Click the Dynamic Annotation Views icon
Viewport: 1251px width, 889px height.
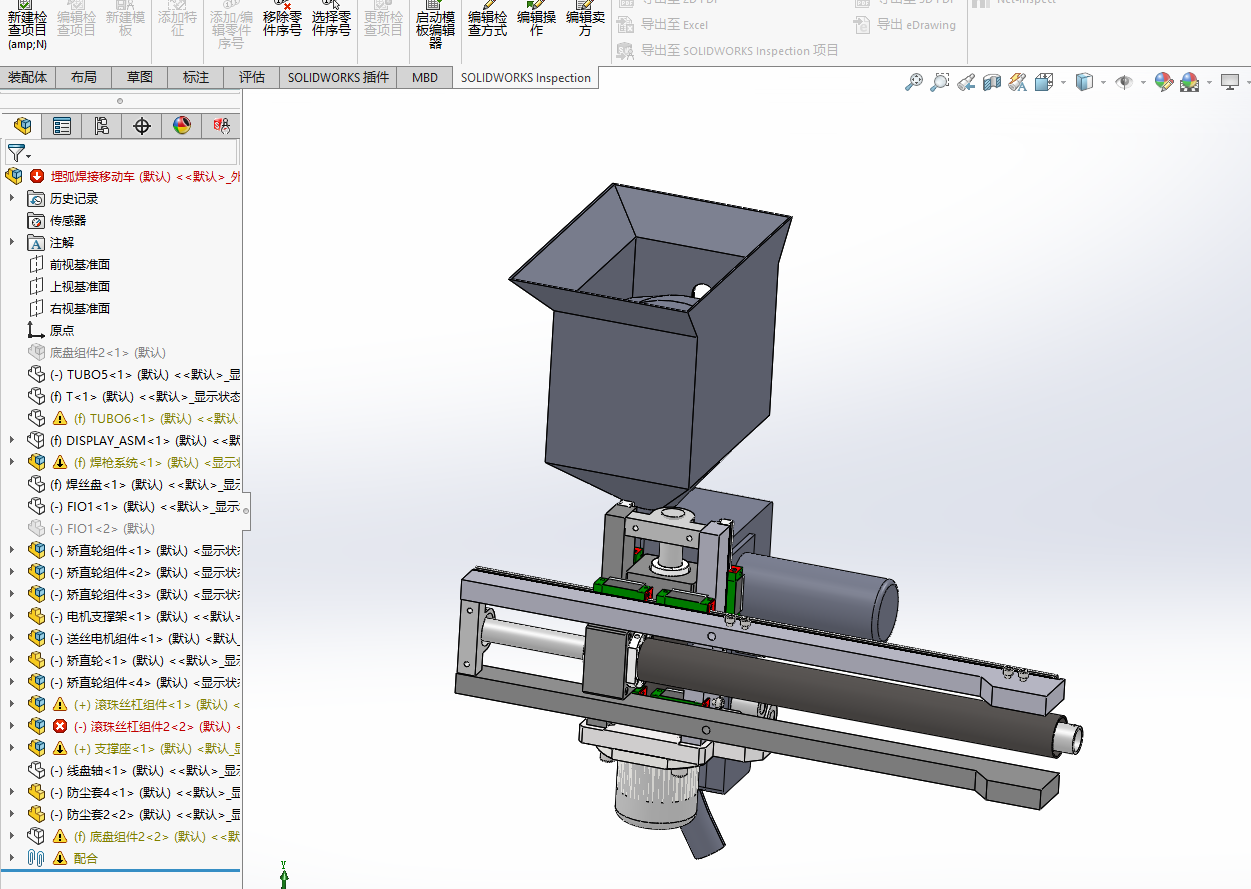1018,83
